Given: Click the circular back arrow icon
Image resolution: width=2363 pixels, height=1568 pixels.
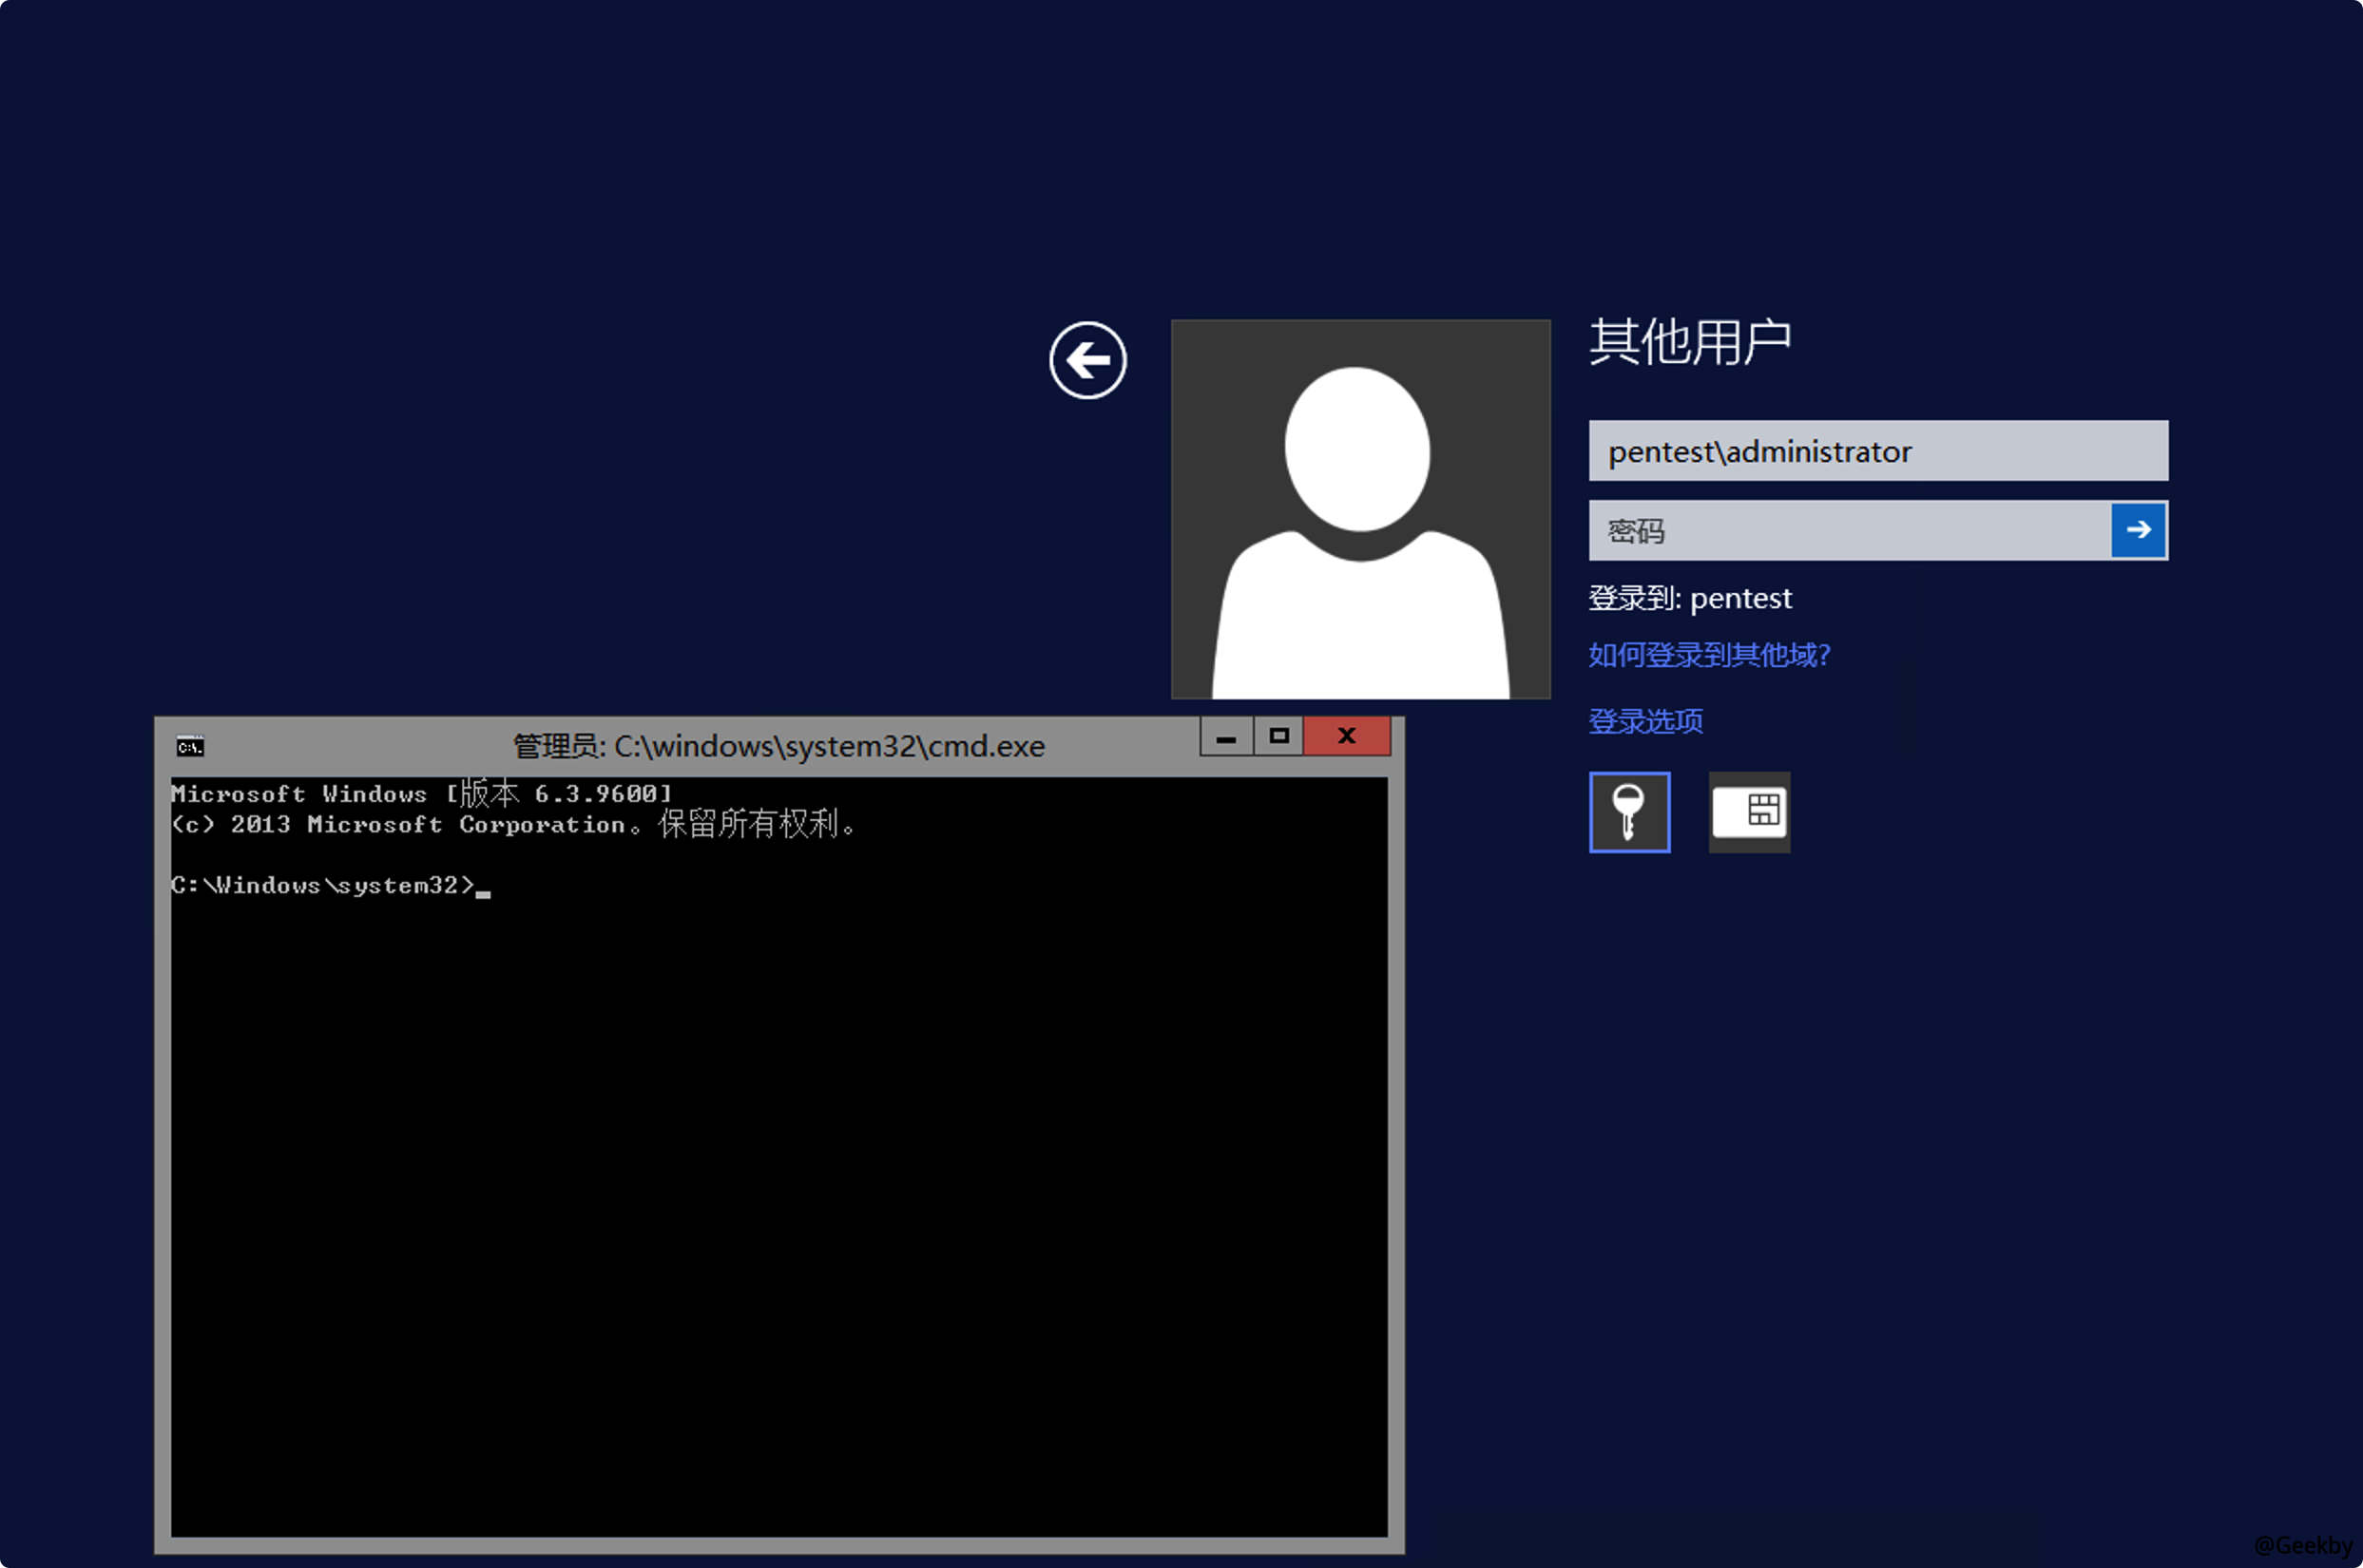Looking at the screenshot, I should [x=1088, y=361].
